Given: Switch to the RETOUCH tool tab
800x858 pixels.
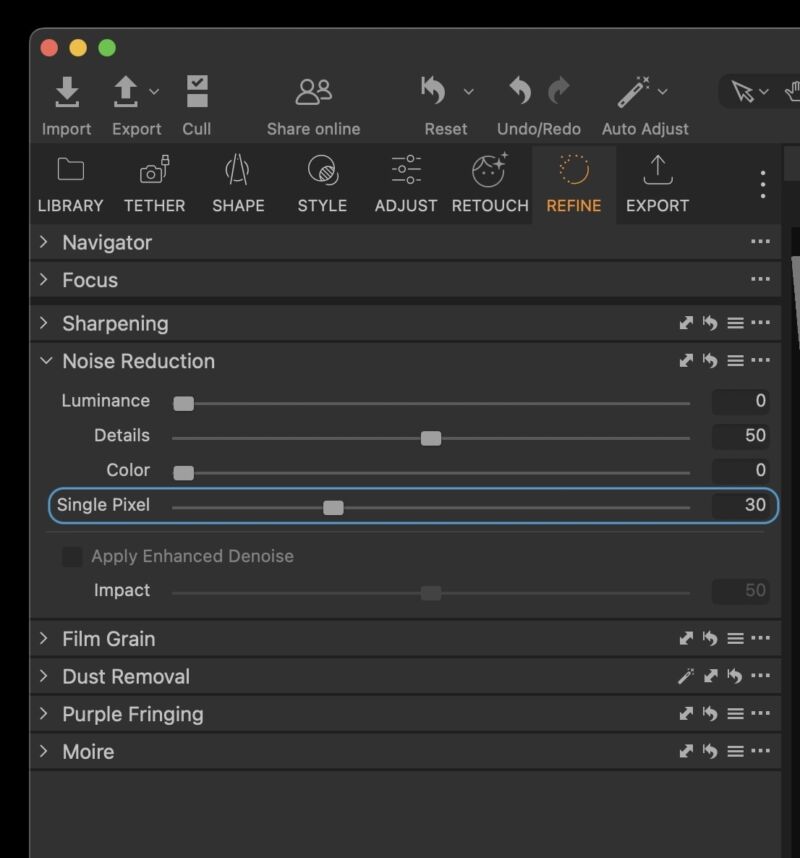Looking at the screenshot, I should (490, 184).
